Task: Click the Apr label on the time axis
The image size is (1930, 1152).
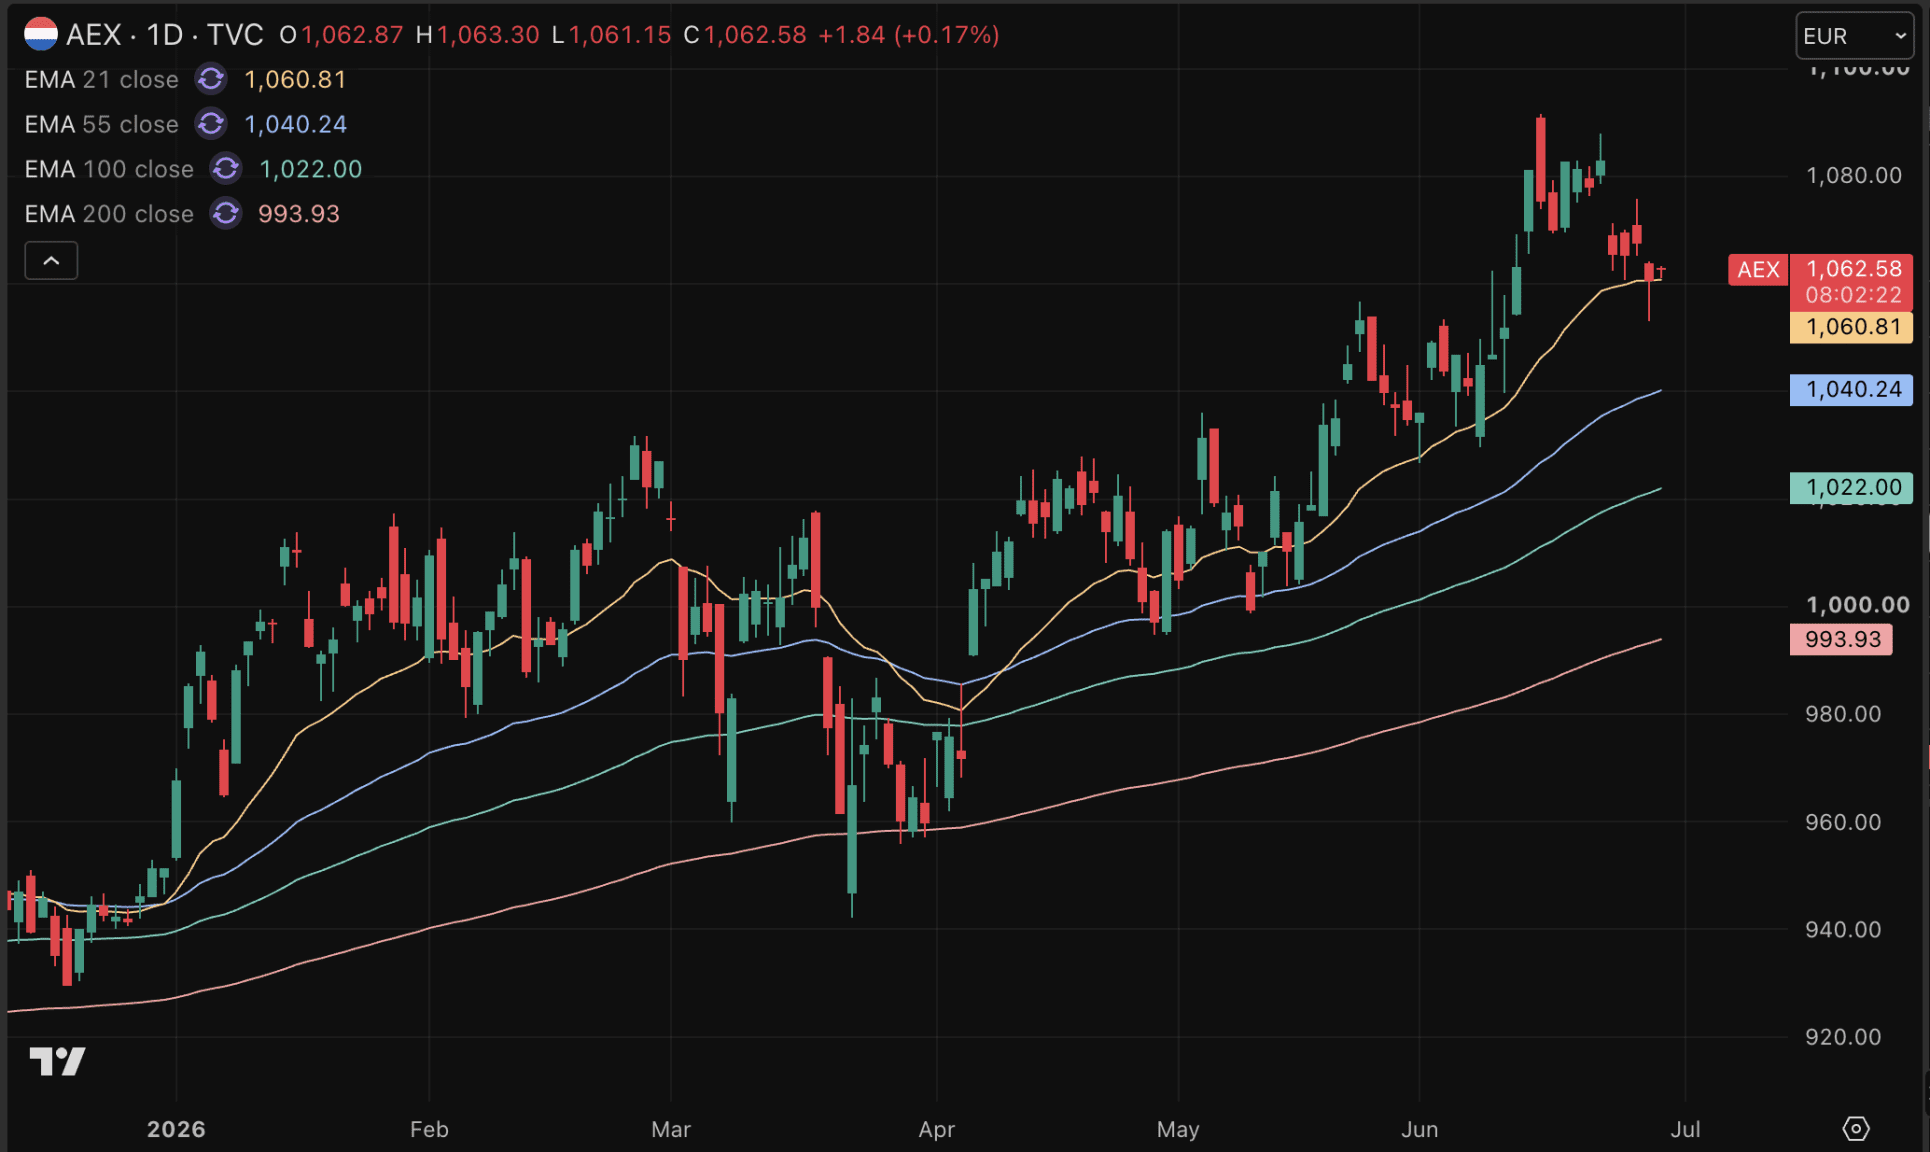Action: point(937,1130)
